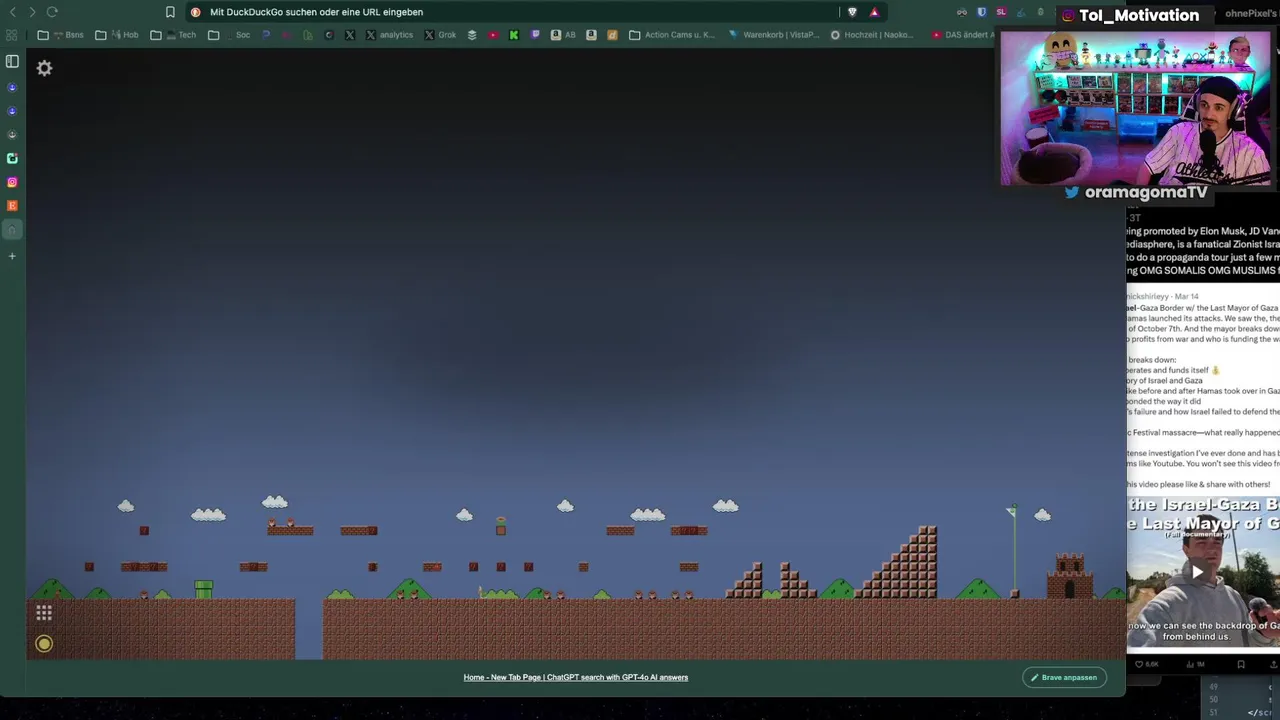
Task: Click the oramagomaTV Twitter overlay label
Action: point(1136,192)
